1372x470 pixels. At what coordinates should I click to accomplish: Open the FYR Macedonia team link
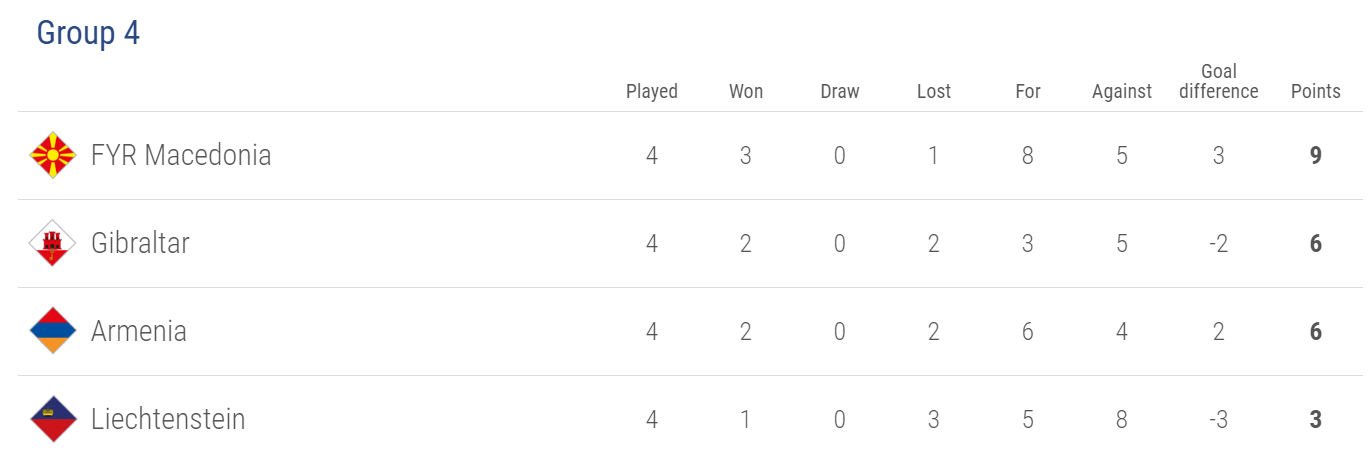181,155
